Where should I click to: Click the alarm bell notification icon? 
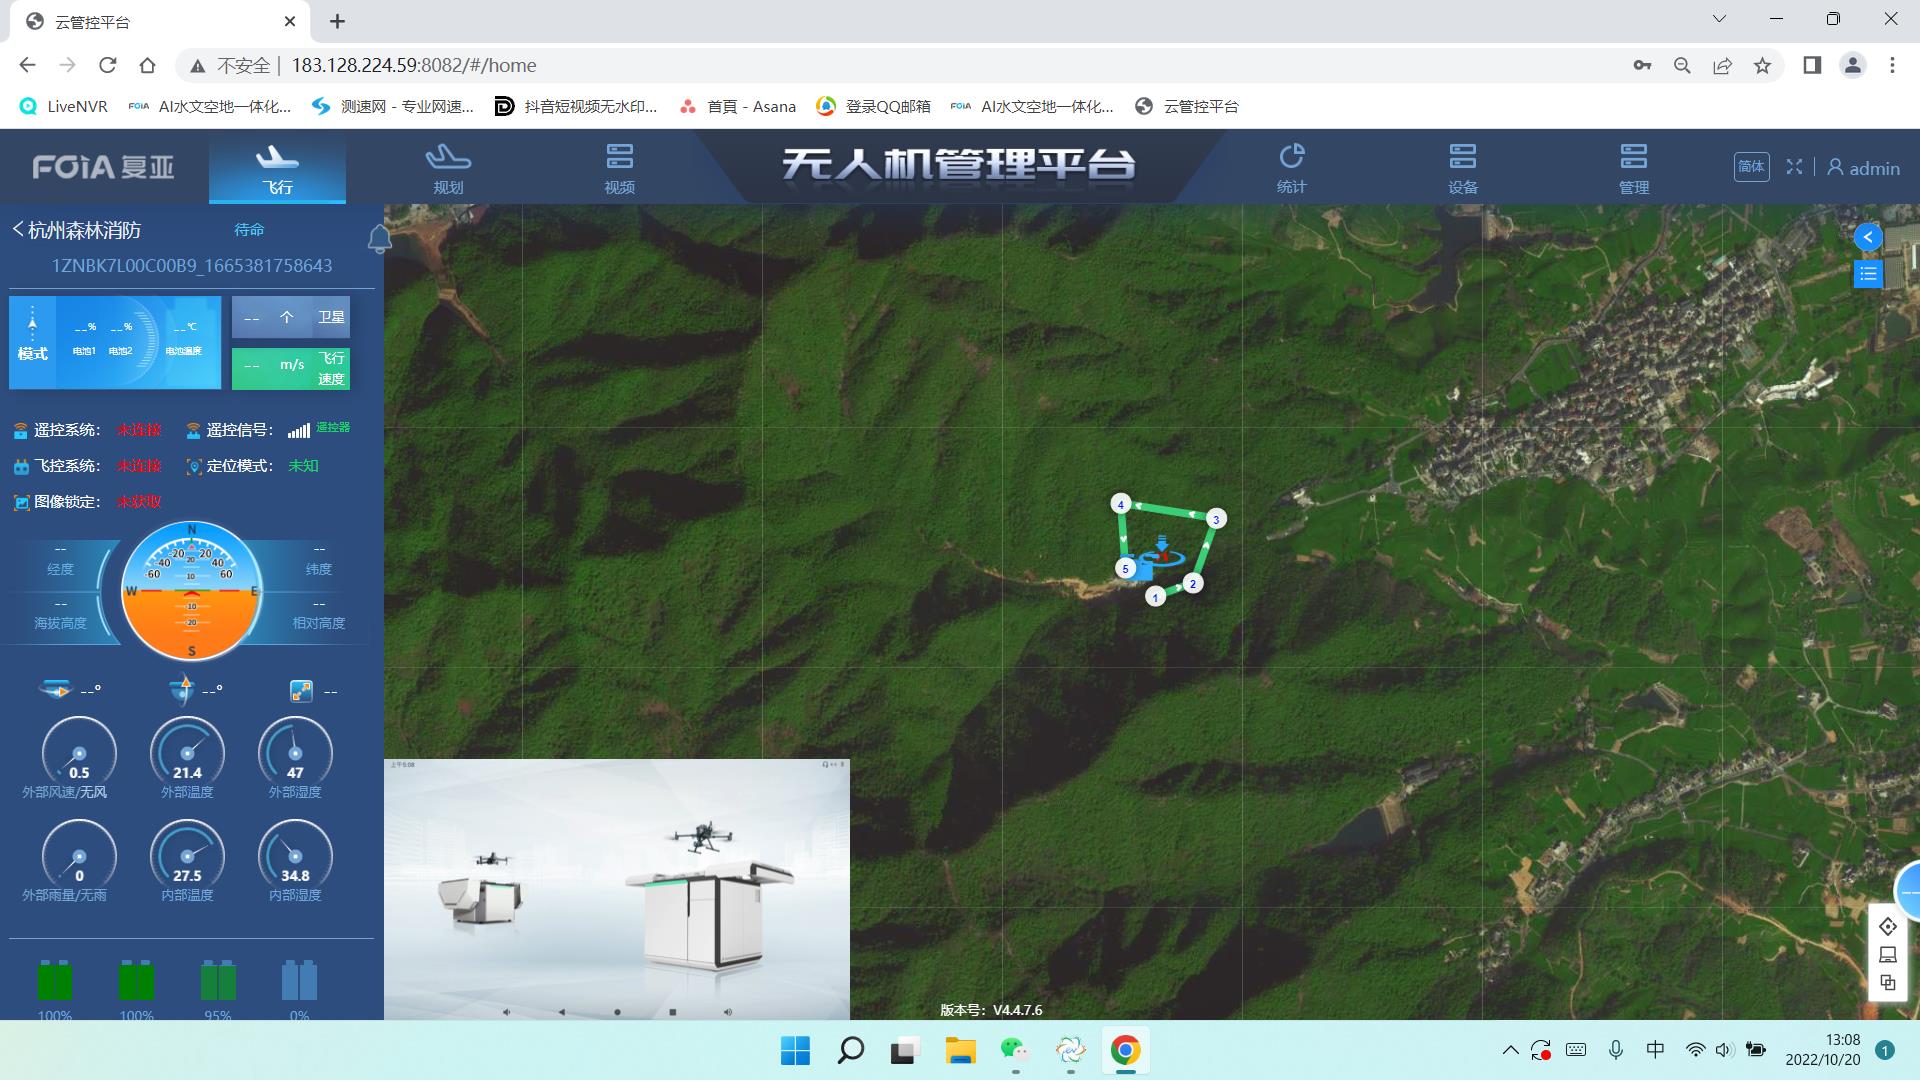coord(379,239)
